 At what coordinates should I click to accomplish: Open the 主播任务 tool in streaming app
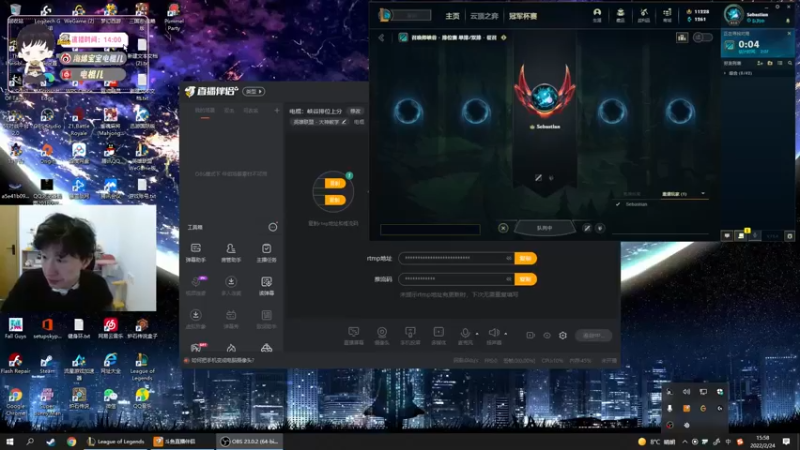tap(266, 253)
